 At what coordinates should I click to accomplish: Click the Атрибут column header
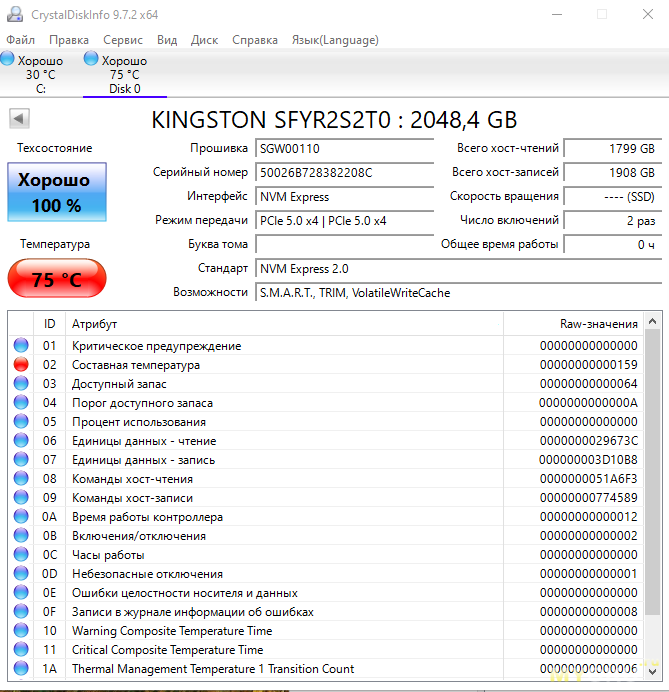click(95, 324)
